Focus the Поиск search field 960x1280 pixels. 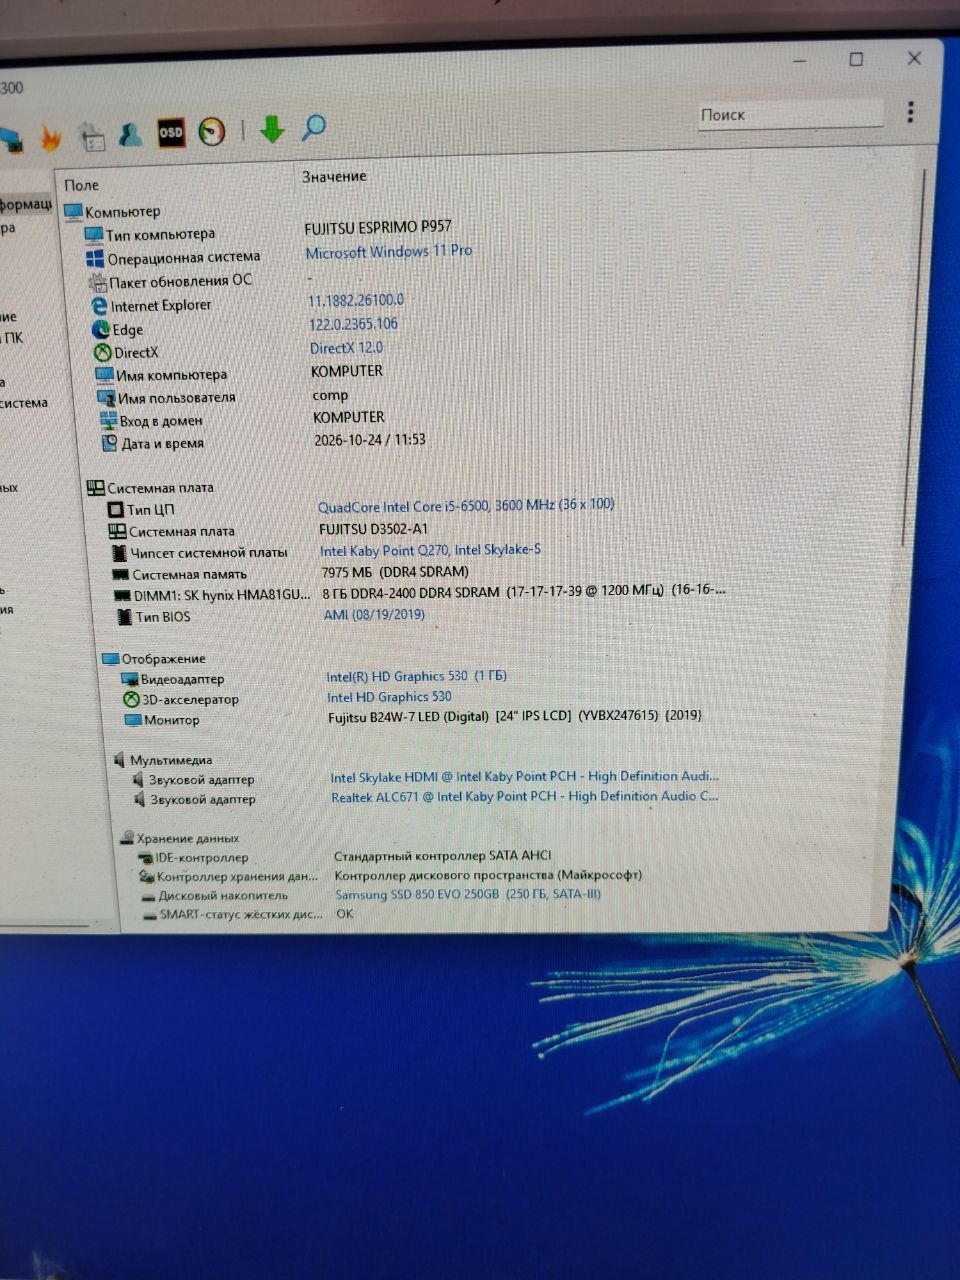[790, 114]
